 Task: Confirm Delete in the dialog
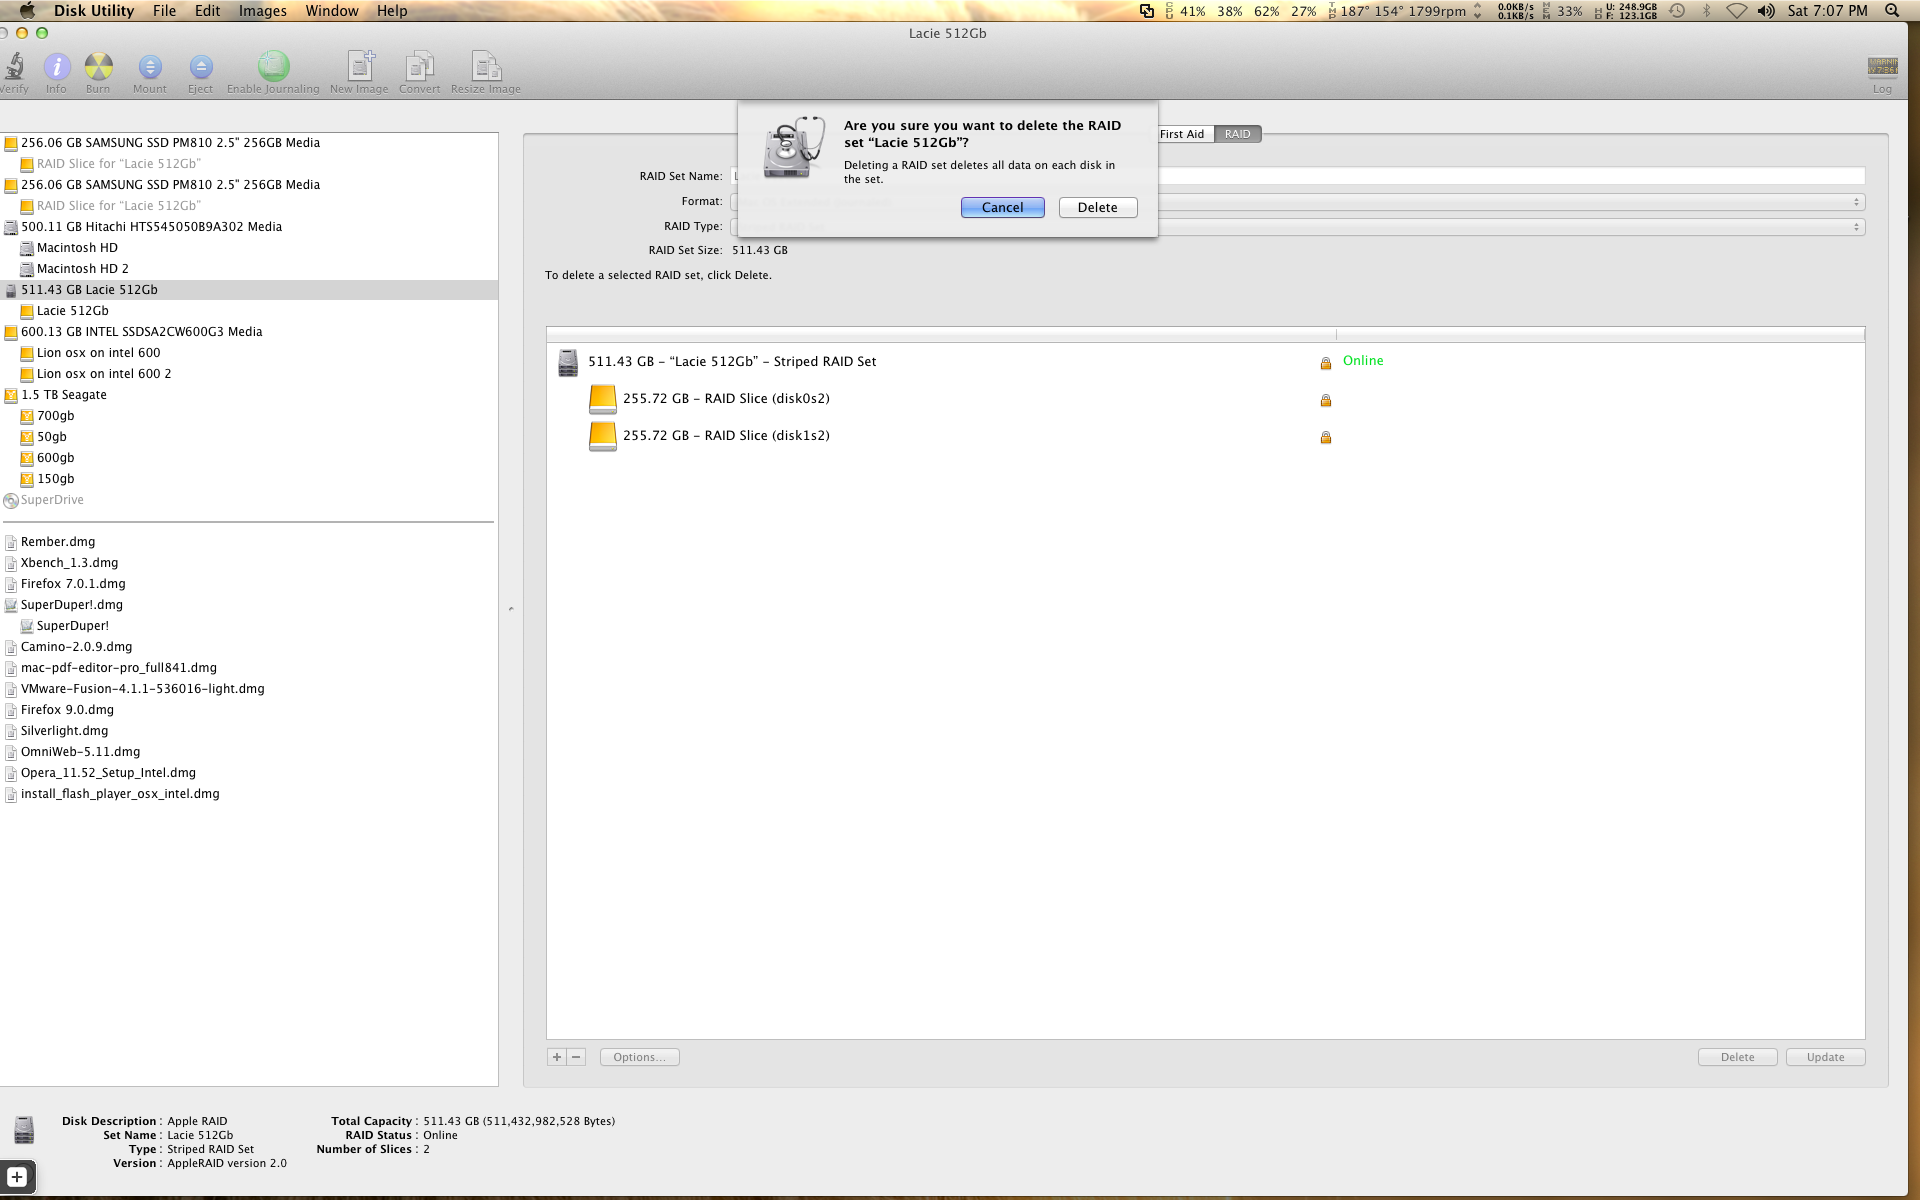(x=1098, y=207)
